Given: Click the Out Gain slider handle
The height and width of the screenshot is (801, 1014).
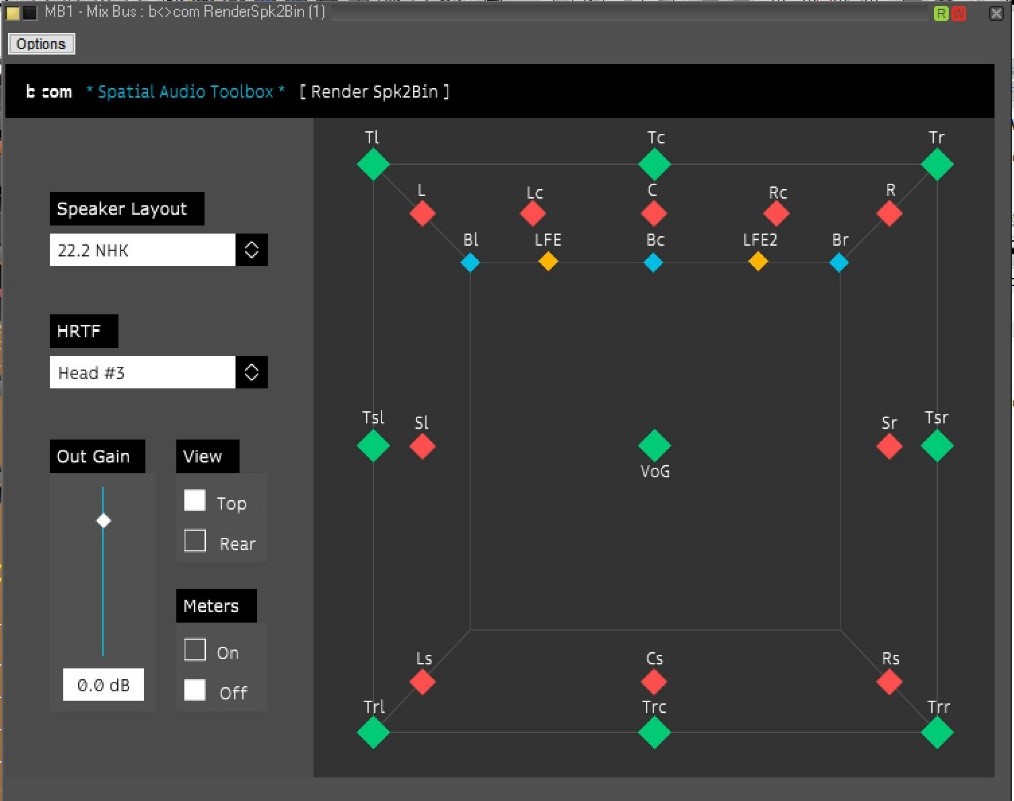Looking at the screenshot, I should click(103, 520).
